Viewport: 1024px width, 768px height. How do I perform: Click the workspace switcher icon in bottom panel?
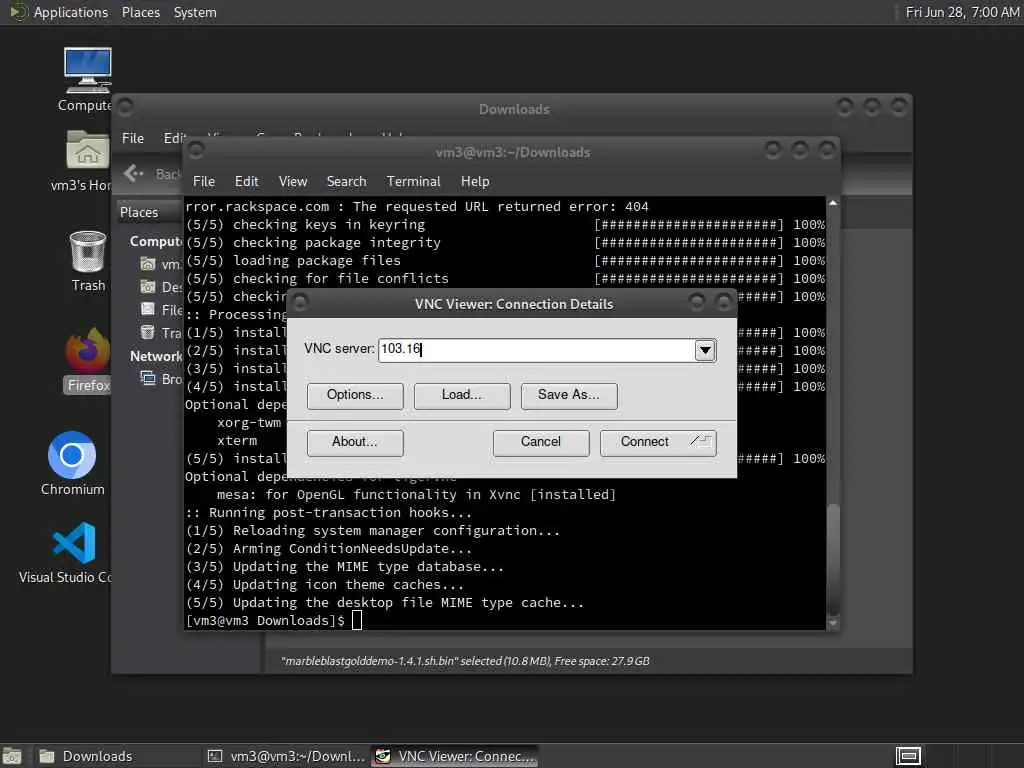(908, 756)
